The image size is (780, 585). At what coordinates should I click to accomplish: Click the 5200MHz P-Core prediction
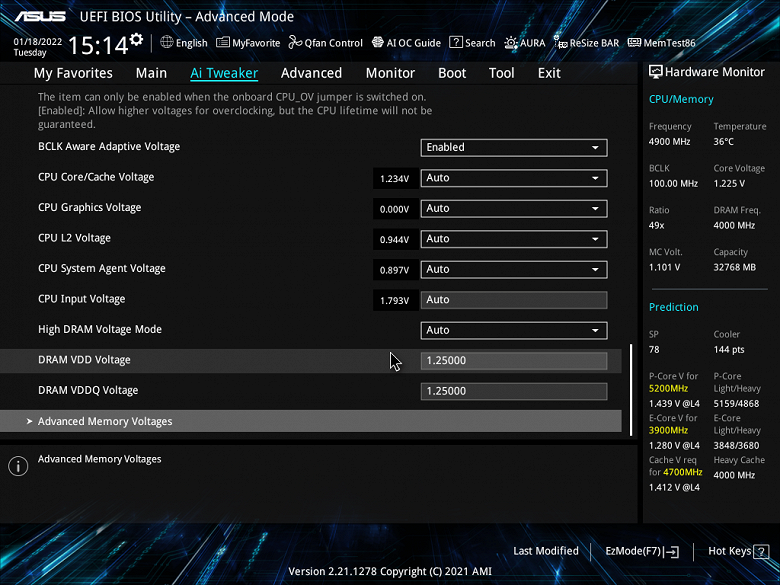668,389
